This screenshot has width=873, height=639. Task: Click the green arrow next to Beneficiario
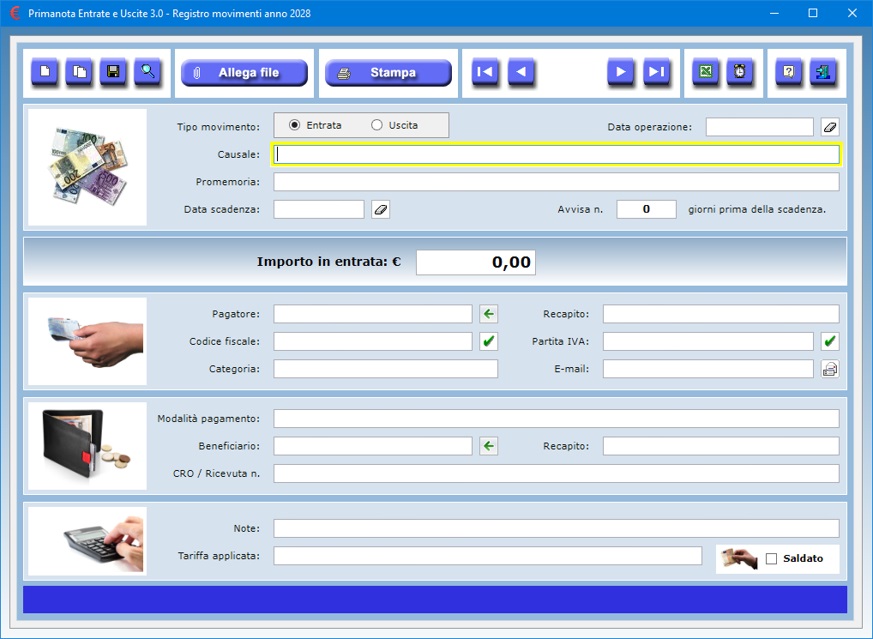[x=489, y=446]
